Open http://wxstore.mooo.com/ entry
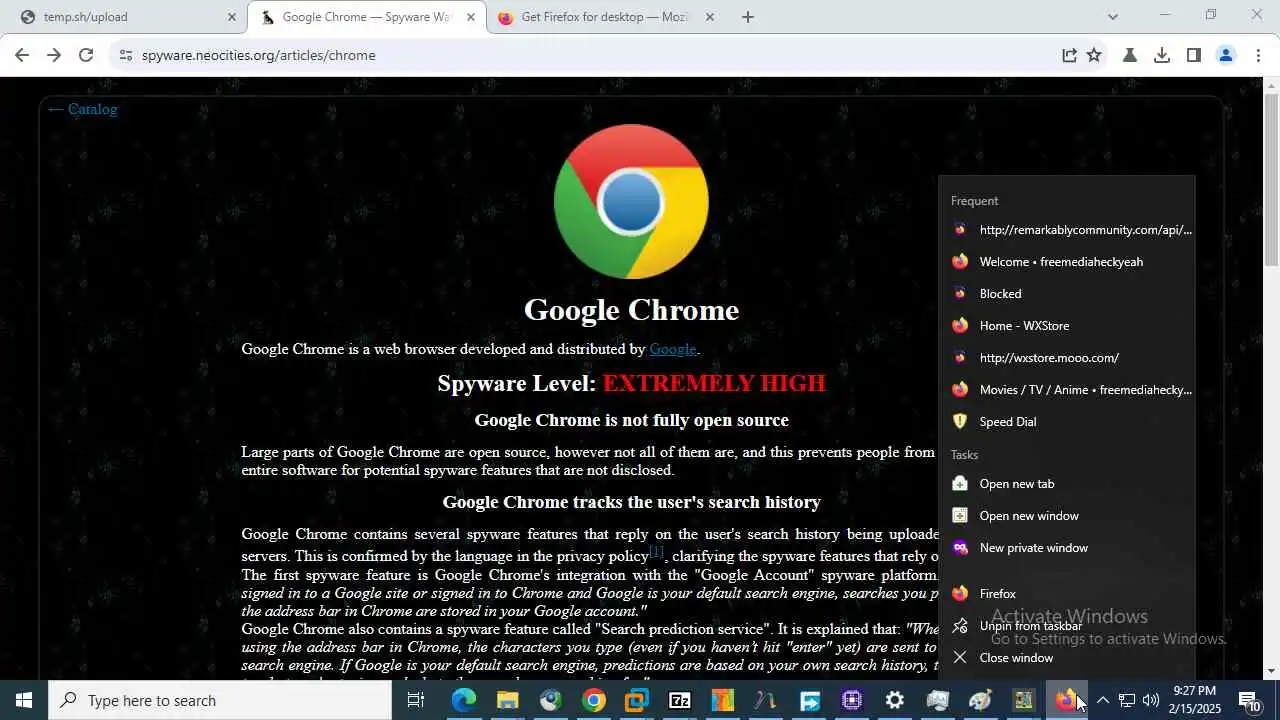 pyautogui.click(x=1067, y=358)
